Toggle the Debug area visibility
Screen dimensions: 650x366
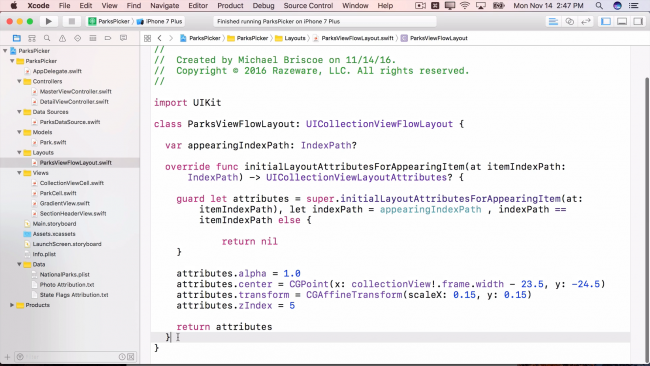point(622,21)
